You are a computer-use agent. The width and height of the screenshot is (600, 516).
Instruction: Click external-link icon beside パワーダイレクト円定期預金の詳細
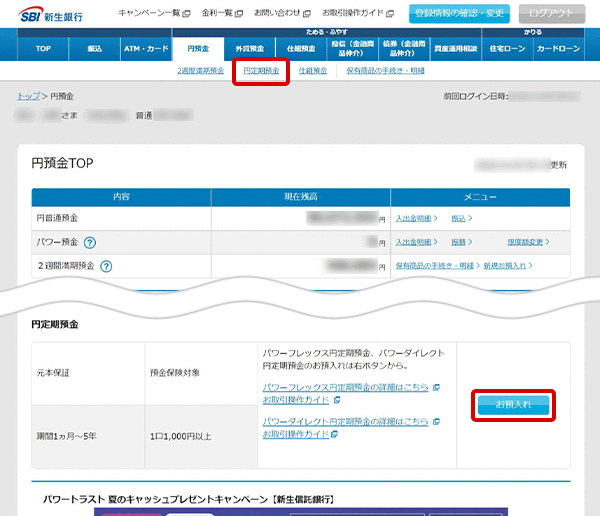point(436,421)
